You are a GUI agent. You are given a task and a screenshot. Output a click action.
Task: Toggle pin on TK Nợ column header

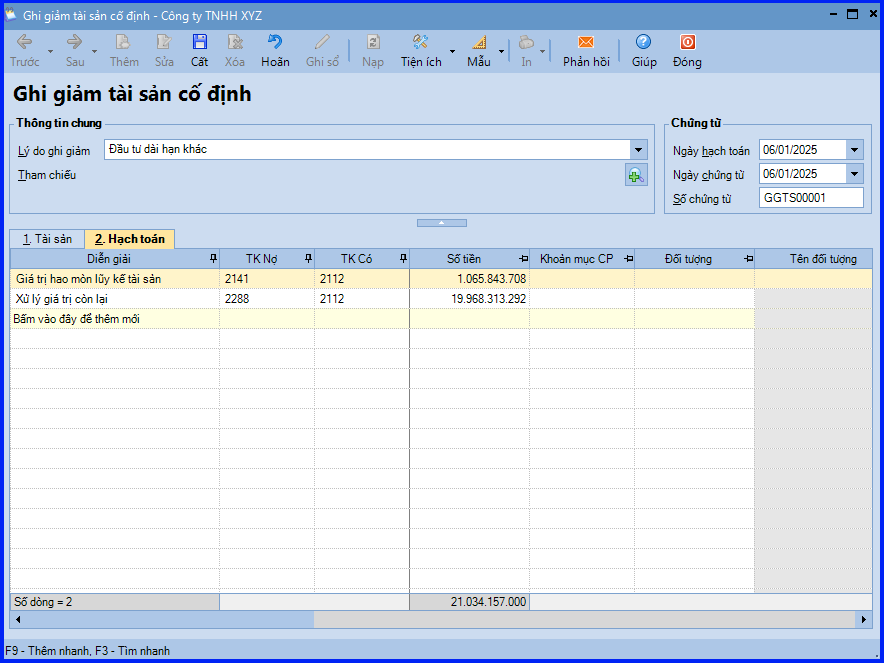tap(307, 259)
